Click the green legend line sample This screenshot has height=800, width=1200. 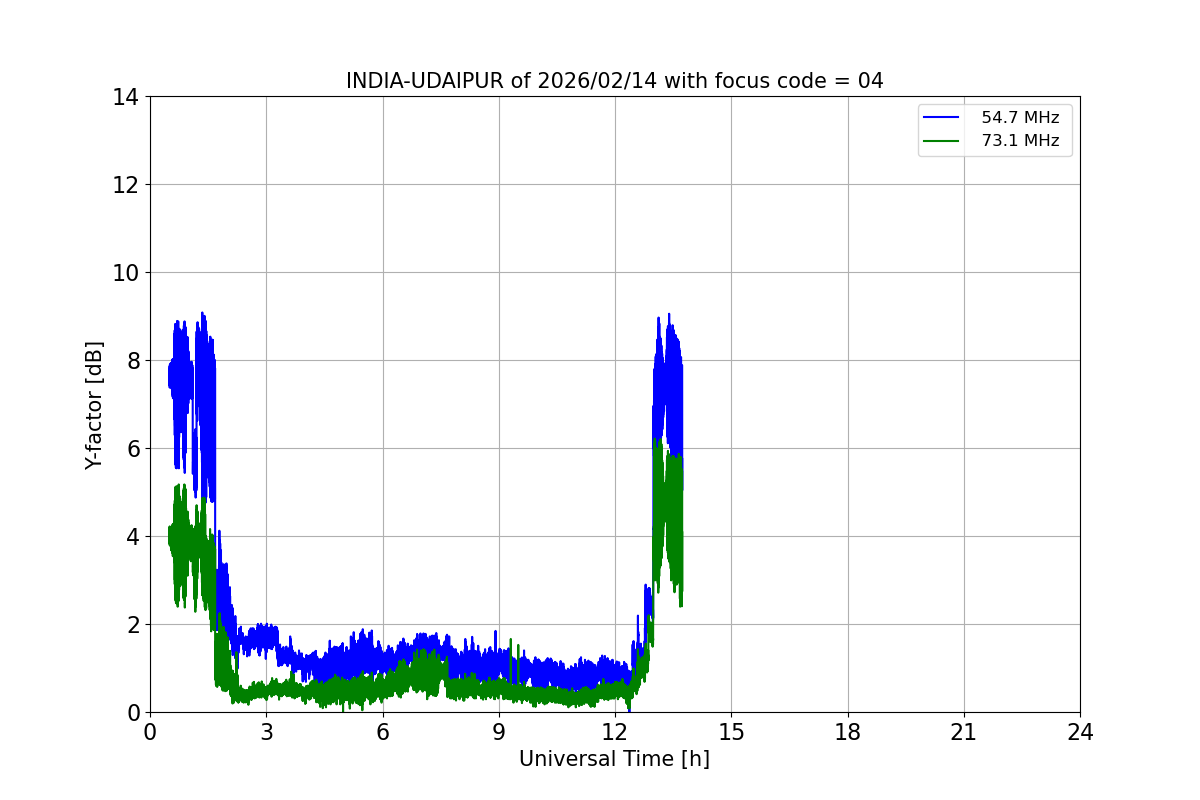coord(941,141)
